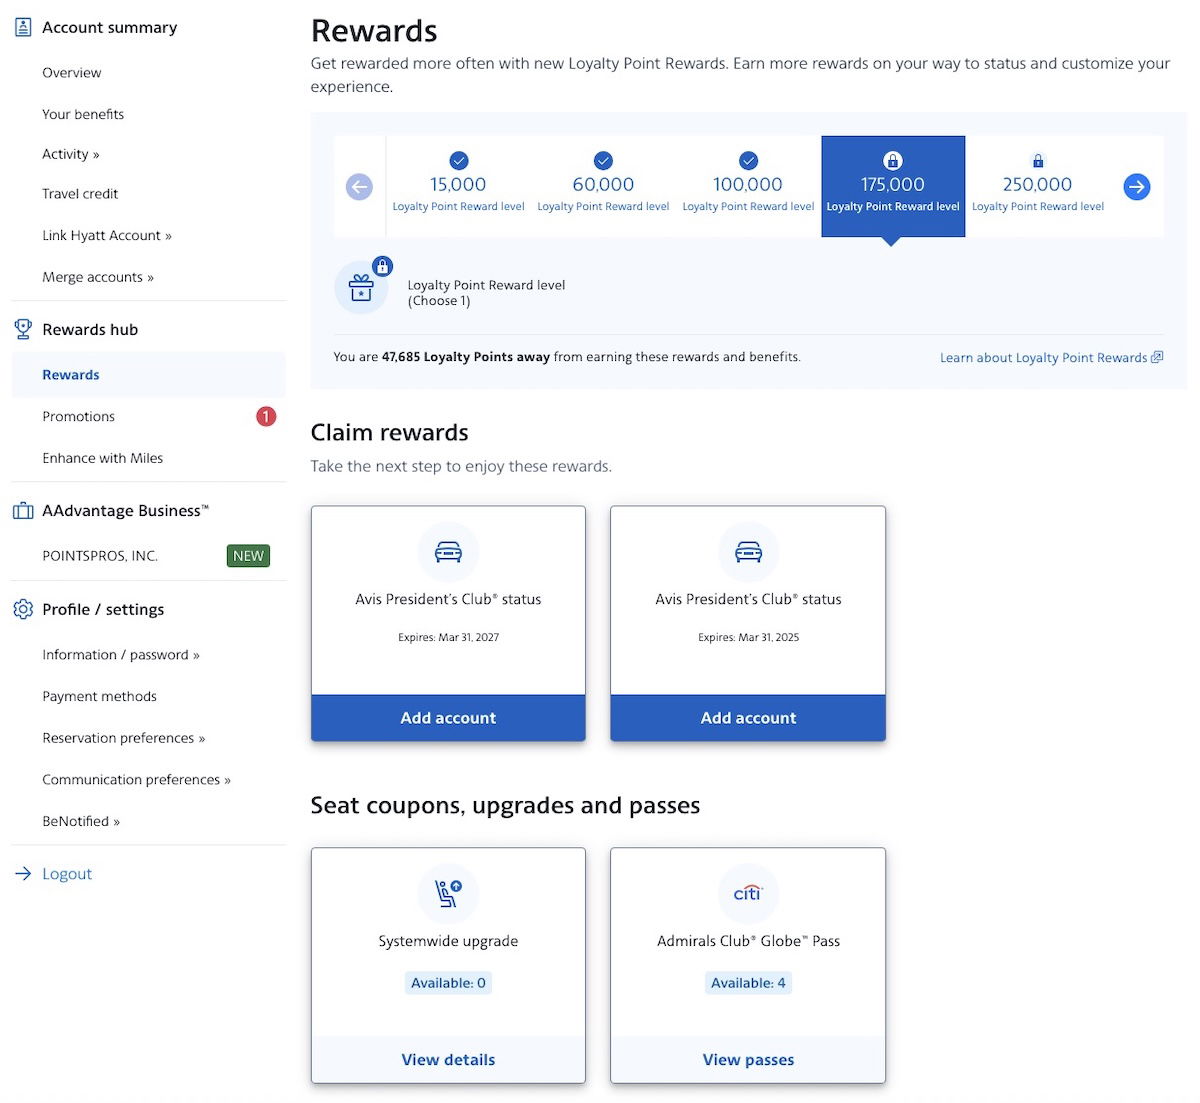Expand Reservation preferences in sidebar
The height and width of the screenshot is (1103, 1200).
click(x=123, y=738)
